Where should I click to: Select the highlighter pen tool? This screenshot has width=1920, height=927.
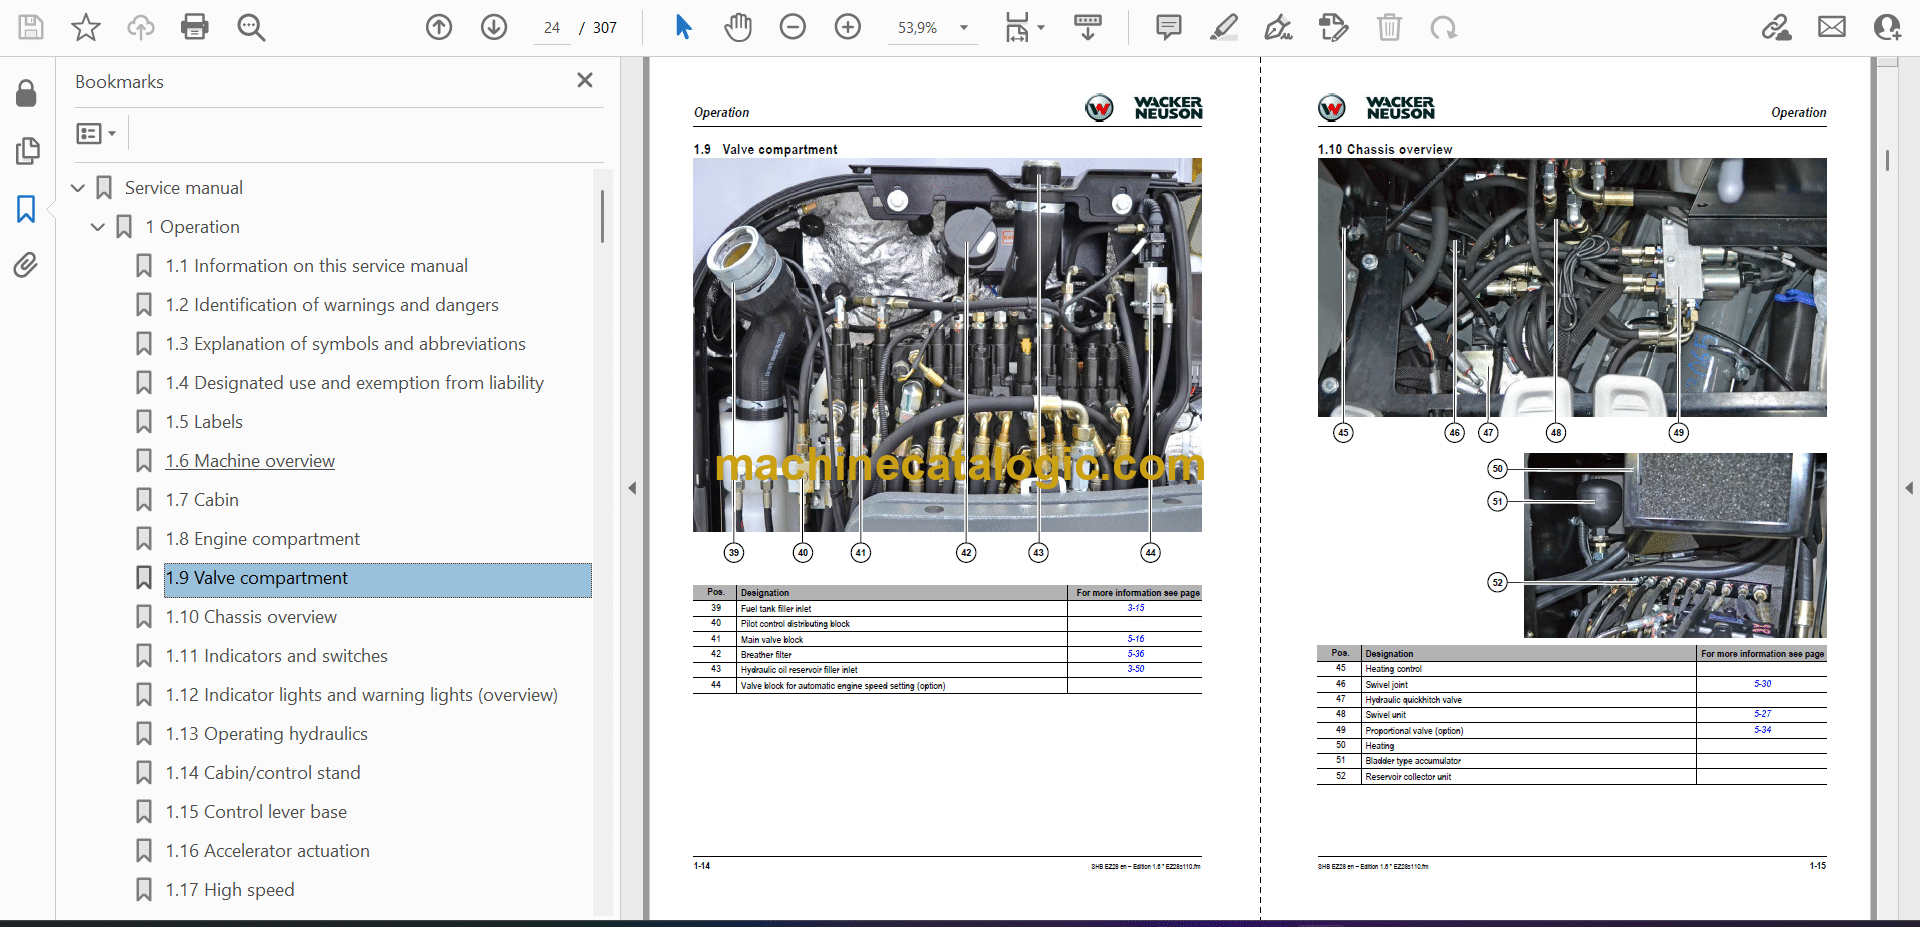tap(1223, 27)
